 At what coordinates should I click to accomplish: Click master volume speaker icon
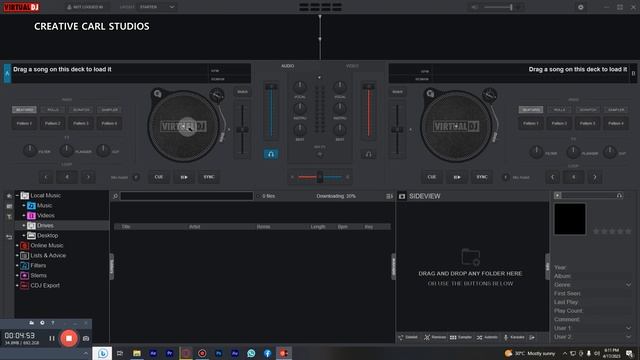coord(474,7)
